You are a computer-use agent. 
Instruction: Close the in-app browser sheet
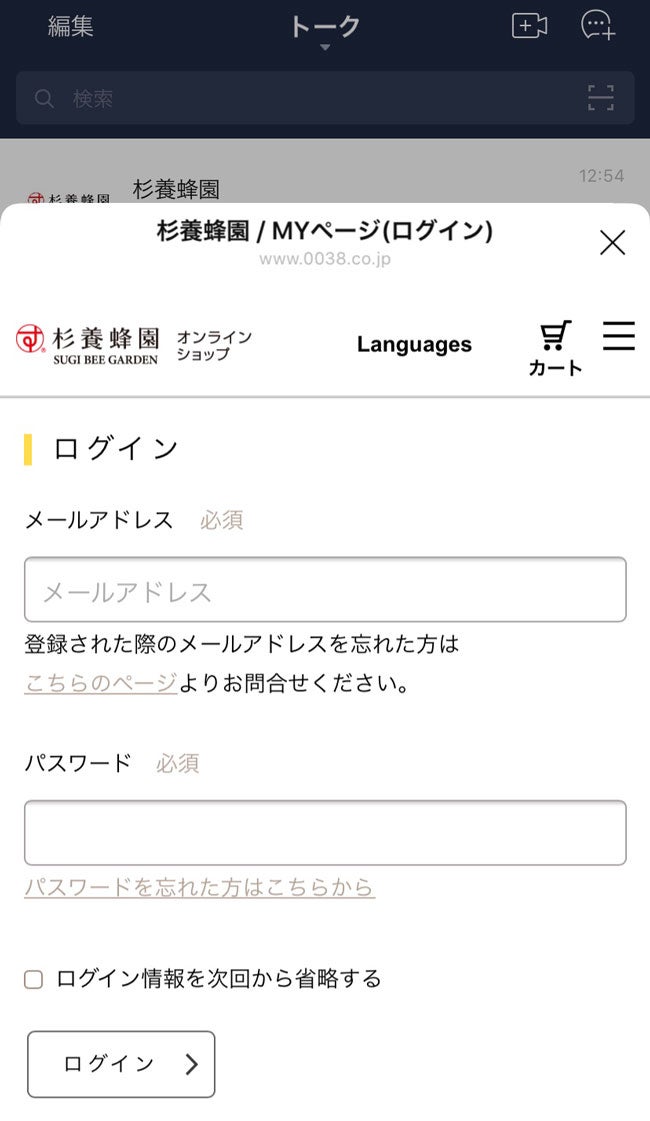612,242
